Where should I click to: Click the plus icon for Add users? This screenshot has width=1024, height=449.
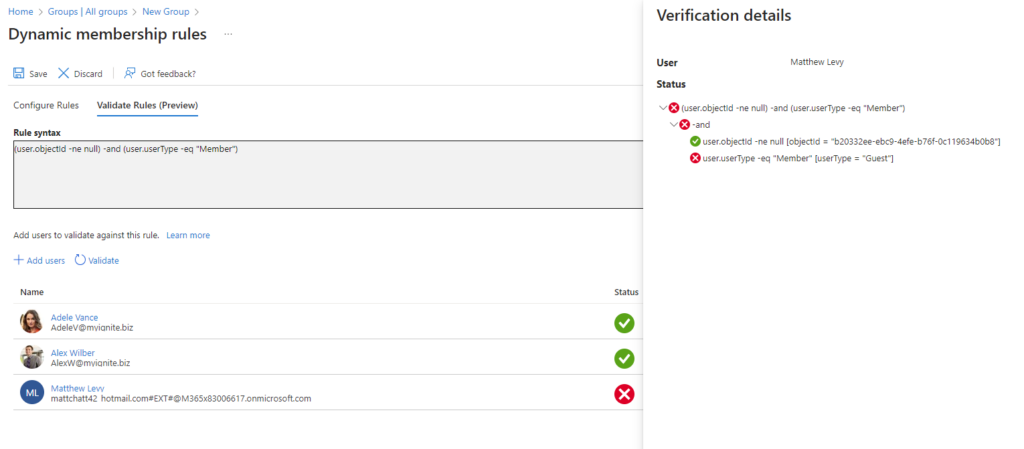click(18, 260)
